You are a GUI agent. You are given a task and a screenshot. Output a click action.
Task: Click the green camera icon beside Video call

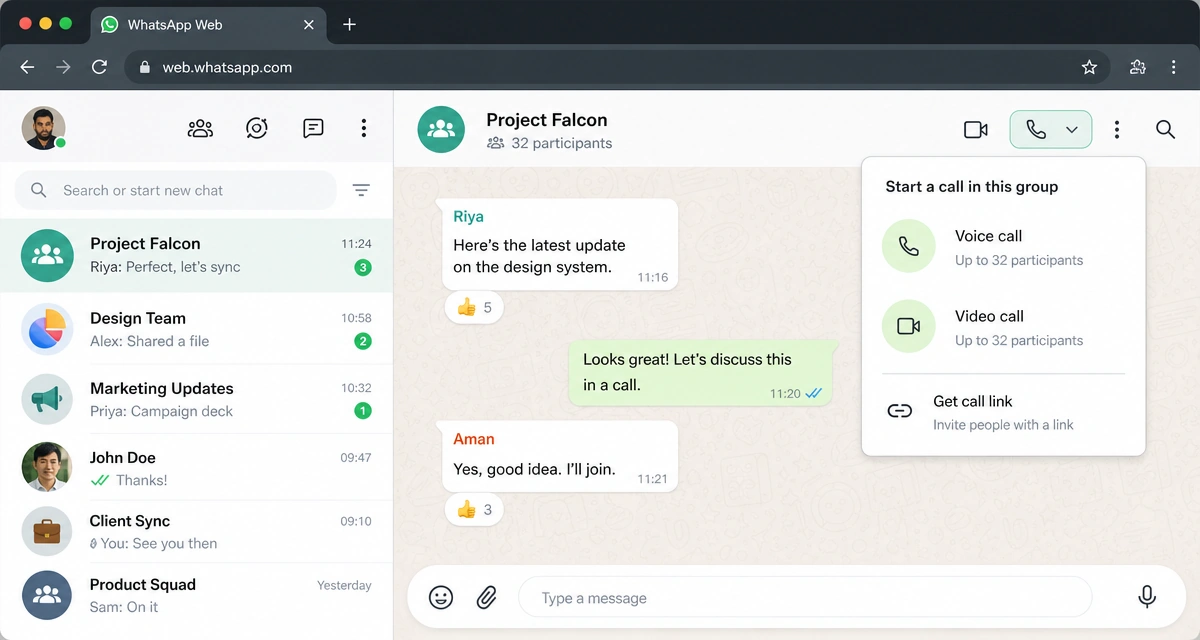point(908,326)
